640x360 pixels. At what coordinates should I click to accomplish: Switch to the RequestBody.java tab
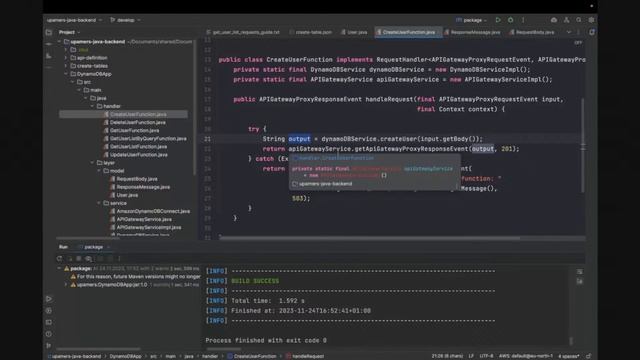pyautogui.click(x=532, y=32)
